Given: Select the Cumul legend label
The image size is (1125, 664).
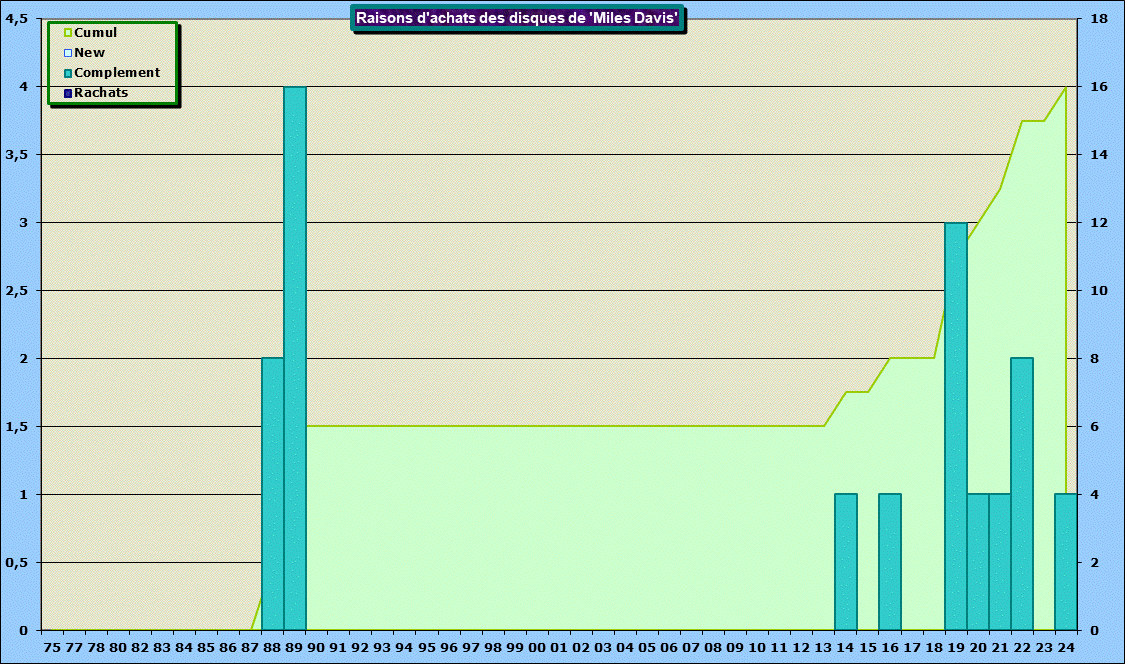Looking at the screenshot, I should pyautogui.click(x=95, y=33).
